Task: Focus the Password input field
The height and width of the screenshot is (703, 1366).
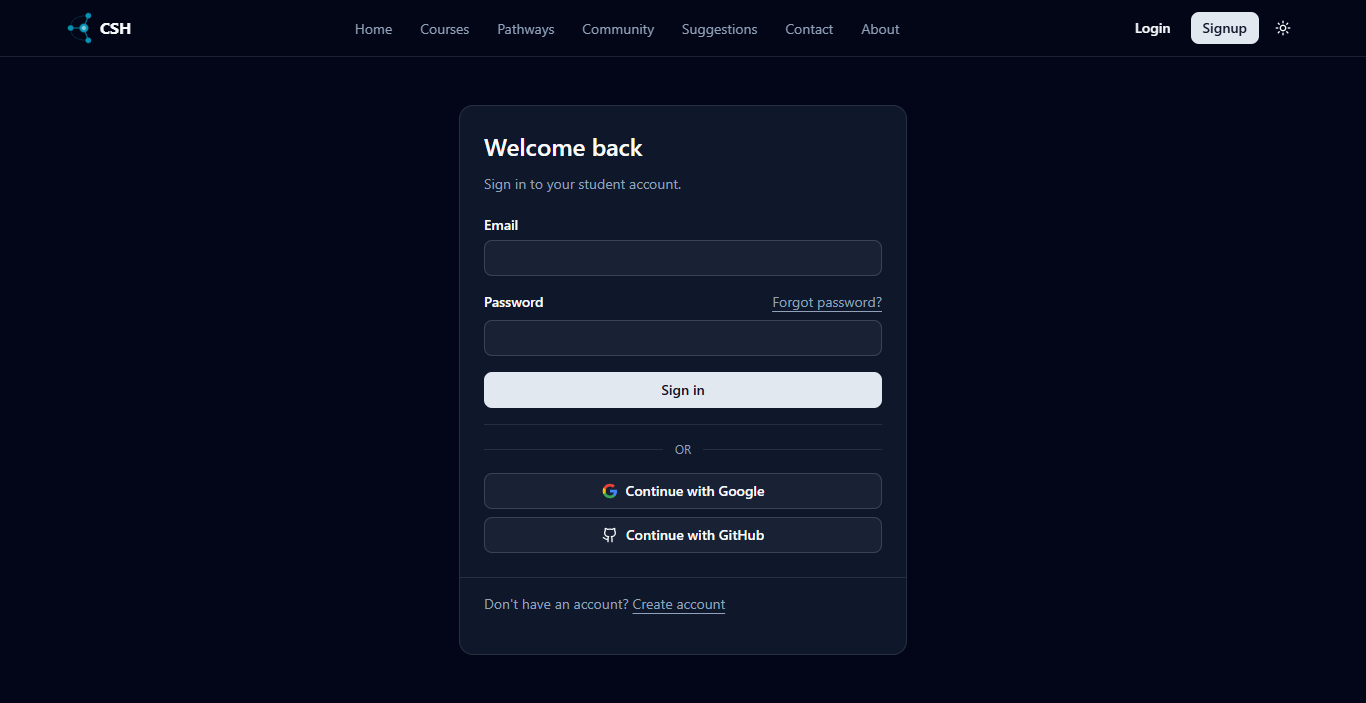Action: (x=683, y=338)
